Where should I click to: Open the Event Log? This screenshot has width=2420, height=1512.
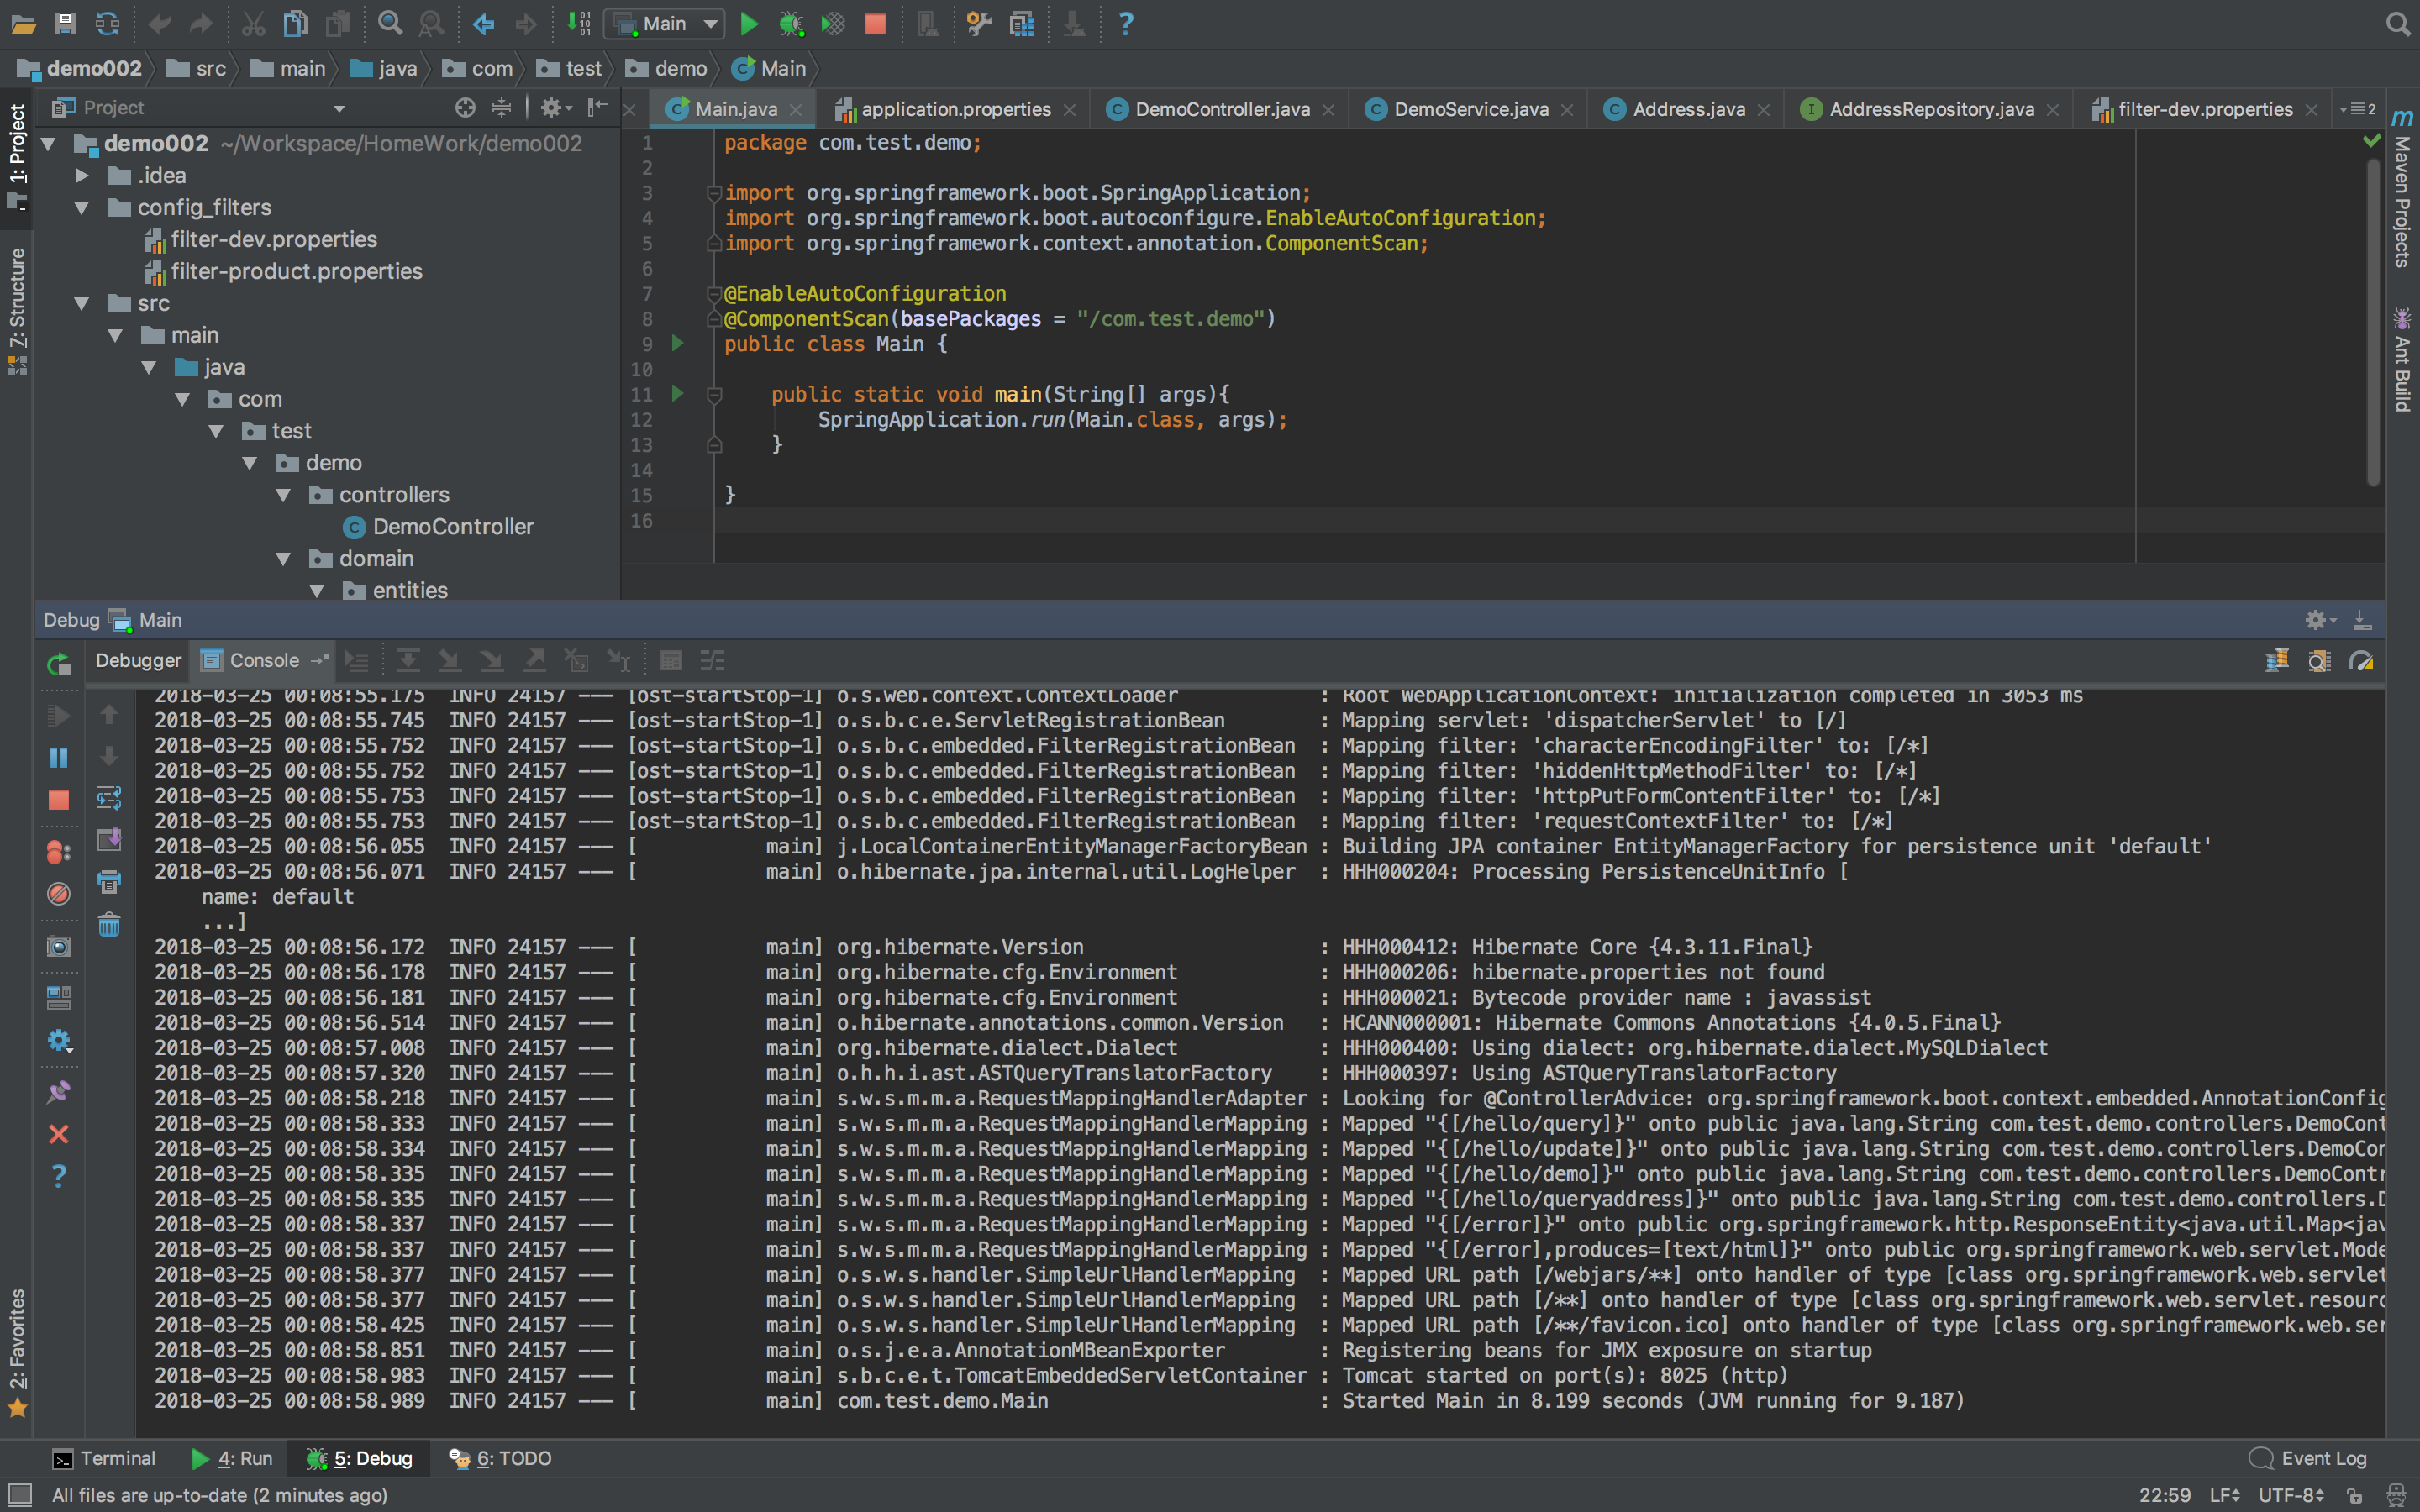click(x=2307, y=1458)
